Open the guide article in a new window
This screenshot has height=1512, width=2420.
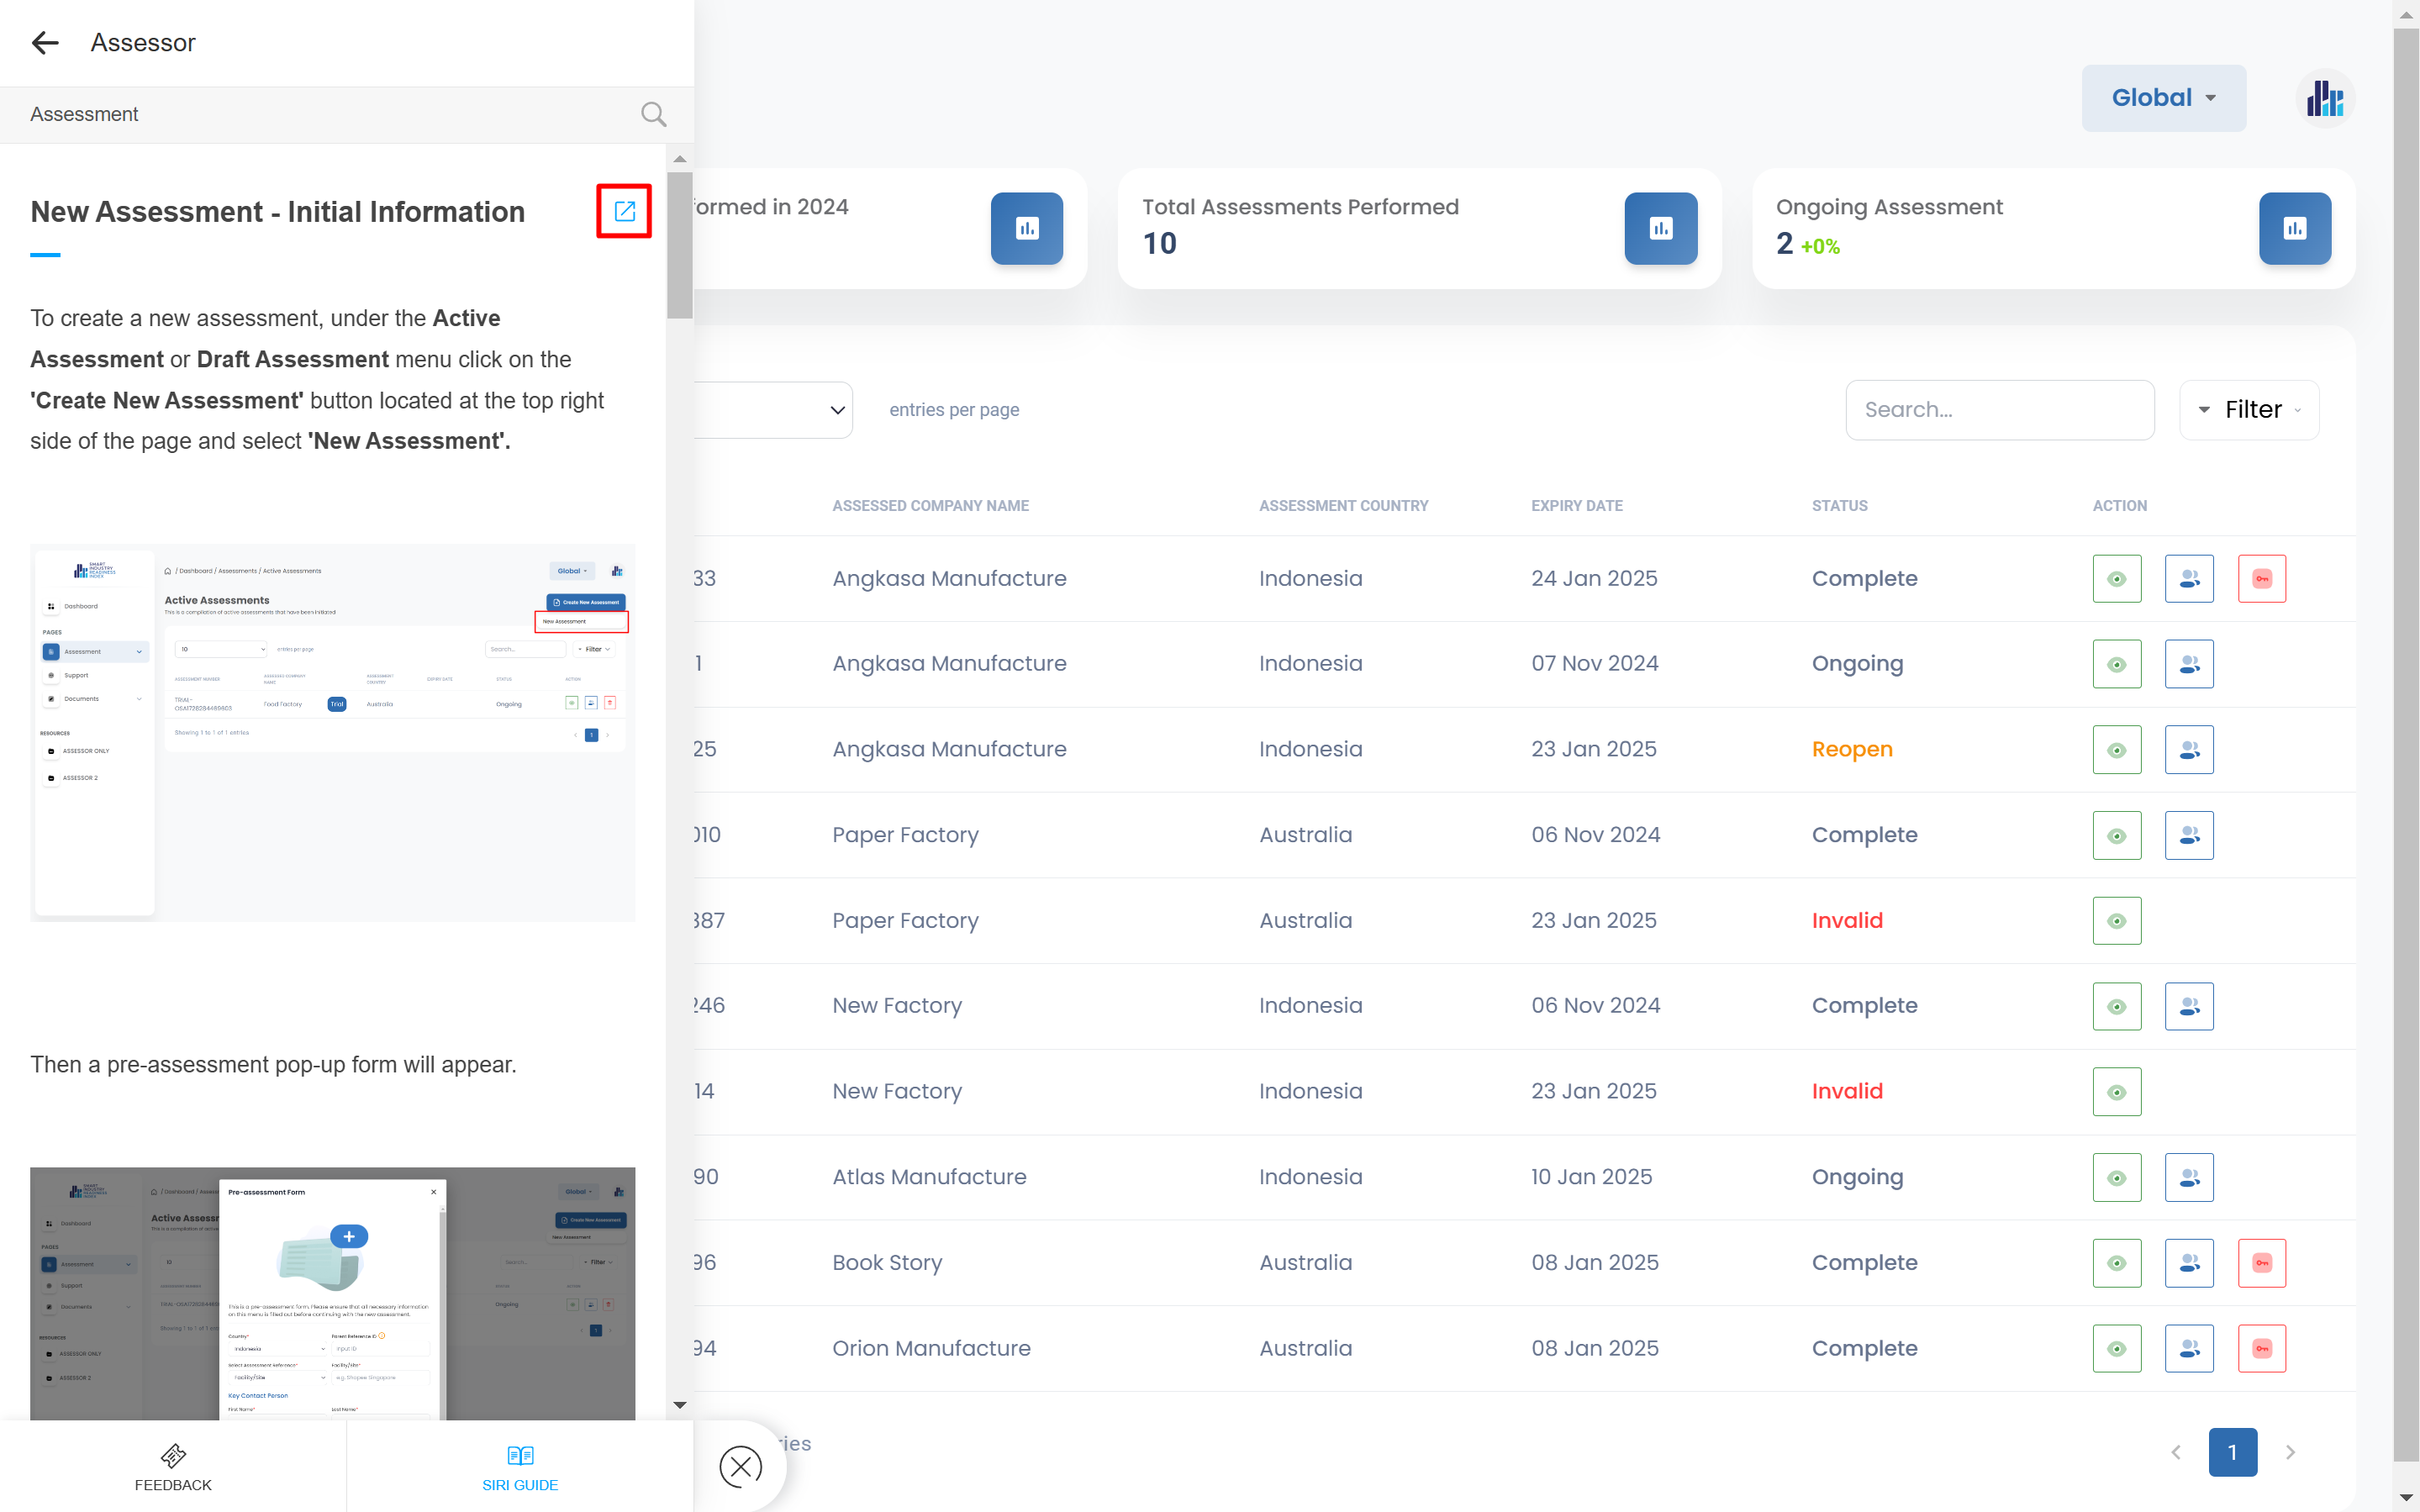tap(624, 211)
